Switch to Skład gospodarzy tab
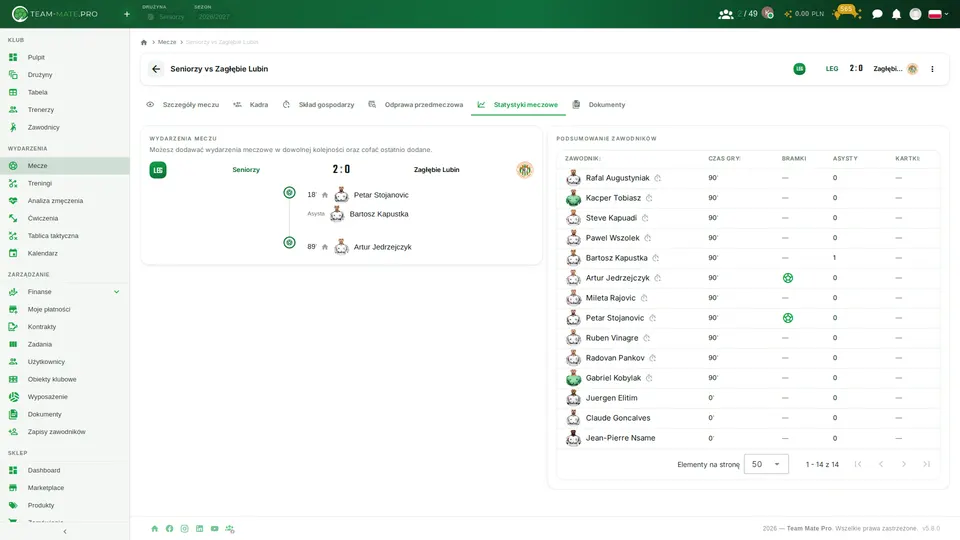This screenshot has height=540, width=960. (319, 105)
